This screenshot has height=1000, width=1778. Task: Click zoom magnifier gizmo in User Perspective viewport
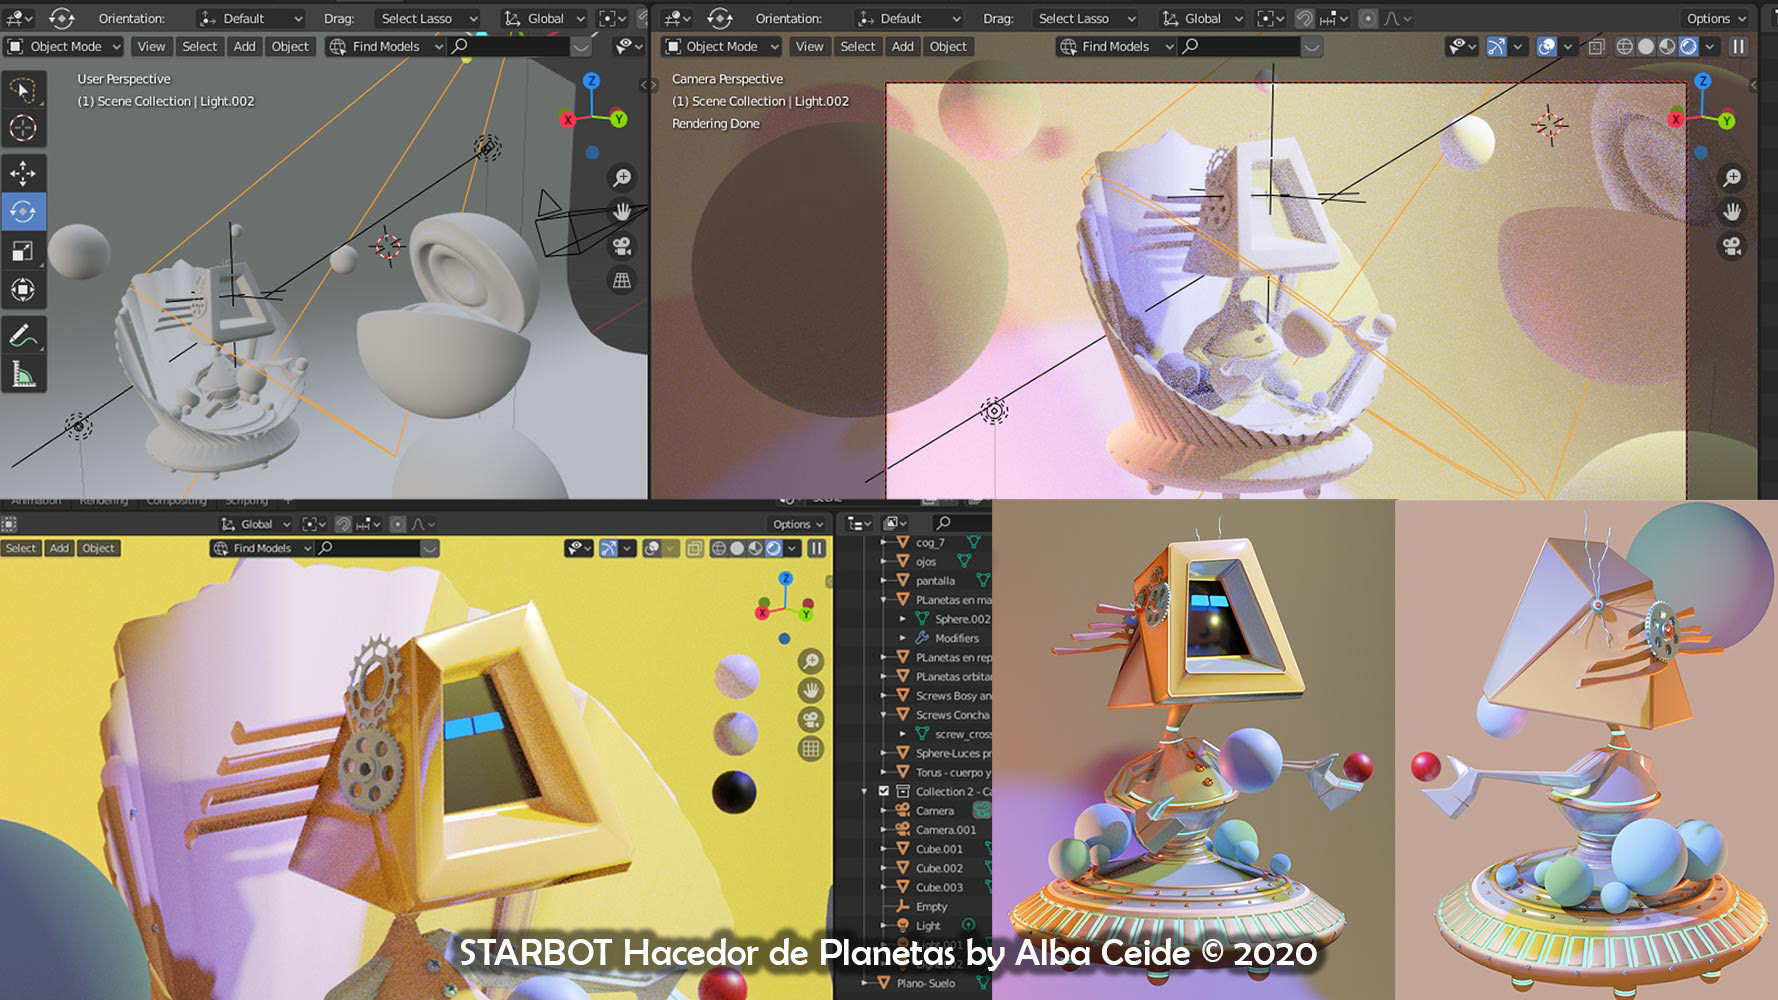[622, 178]
